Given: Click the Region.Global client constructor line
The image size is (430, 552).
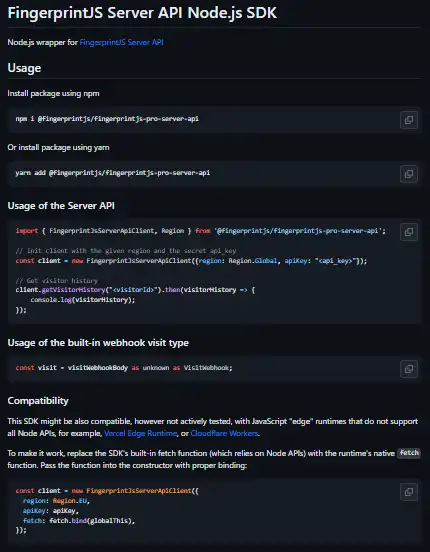Looking at the screenshot, I should tap(191, 261).
